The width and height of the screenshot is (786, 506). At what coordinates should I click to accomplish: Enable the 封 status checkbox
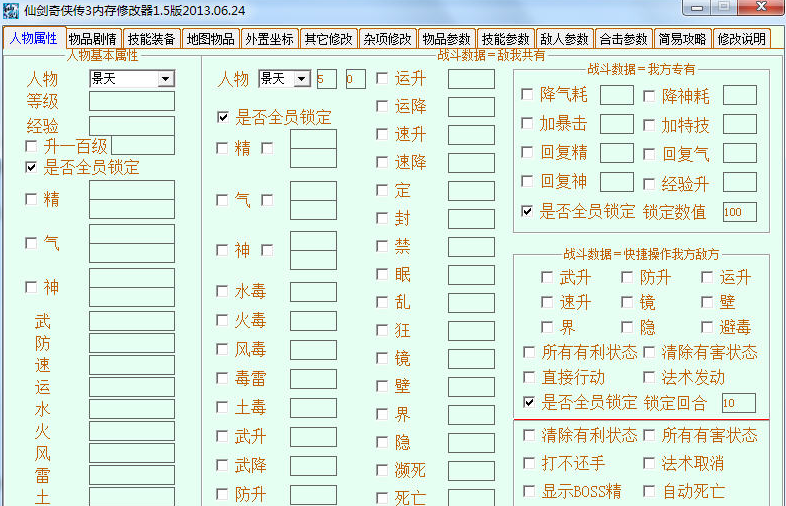(382, 218)
